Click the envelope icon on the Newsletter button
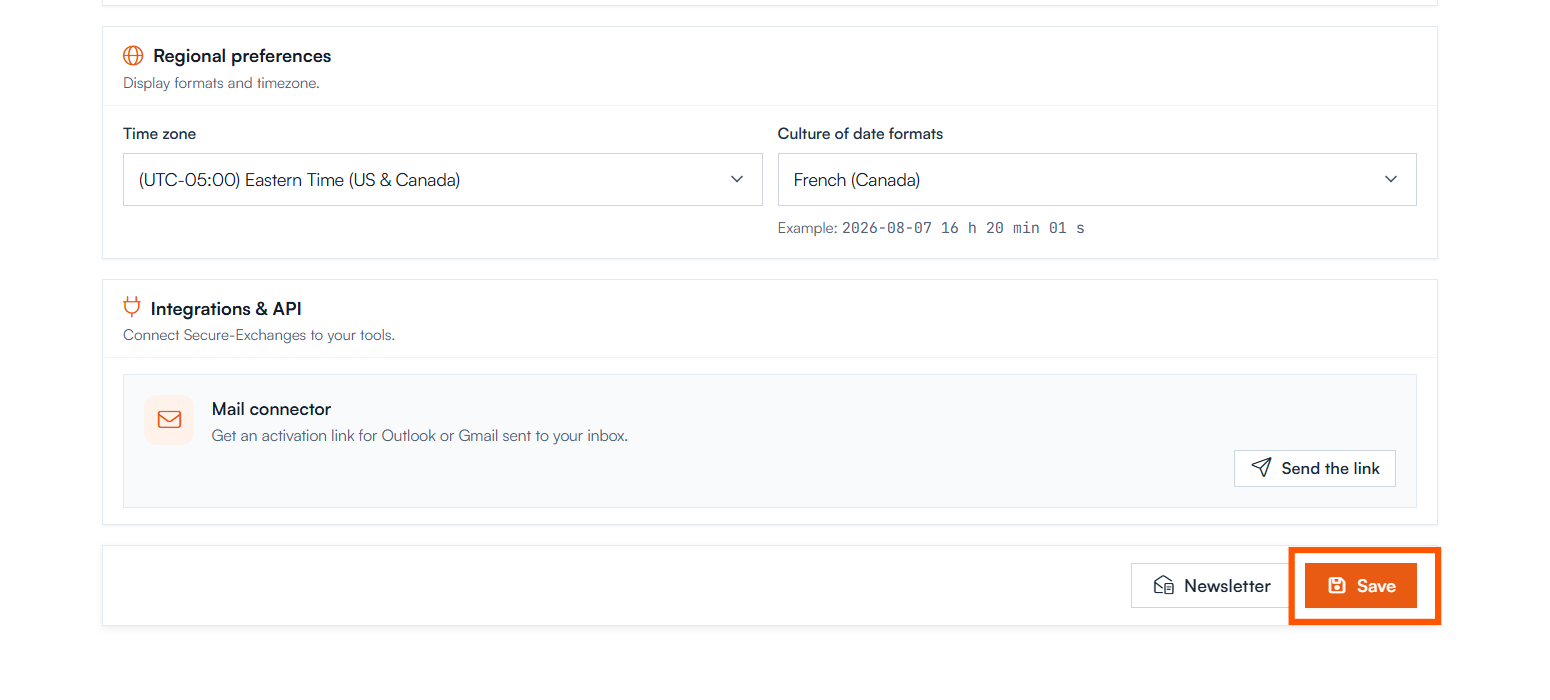Image resolution: width=1550 pixels, height=700 pixels. coord(1164,586)
